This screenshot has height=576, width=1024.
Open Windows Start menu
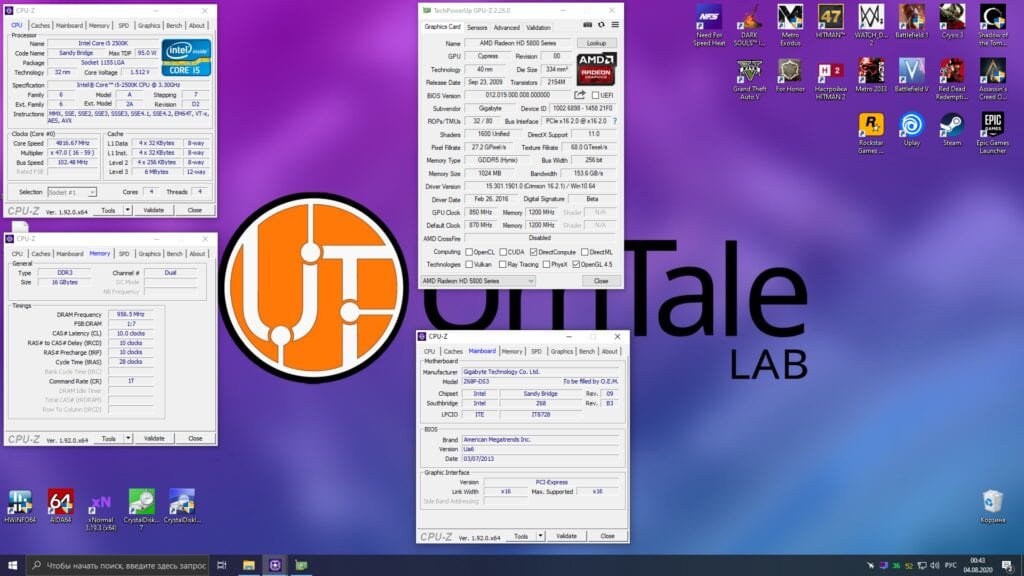(12, 566)
